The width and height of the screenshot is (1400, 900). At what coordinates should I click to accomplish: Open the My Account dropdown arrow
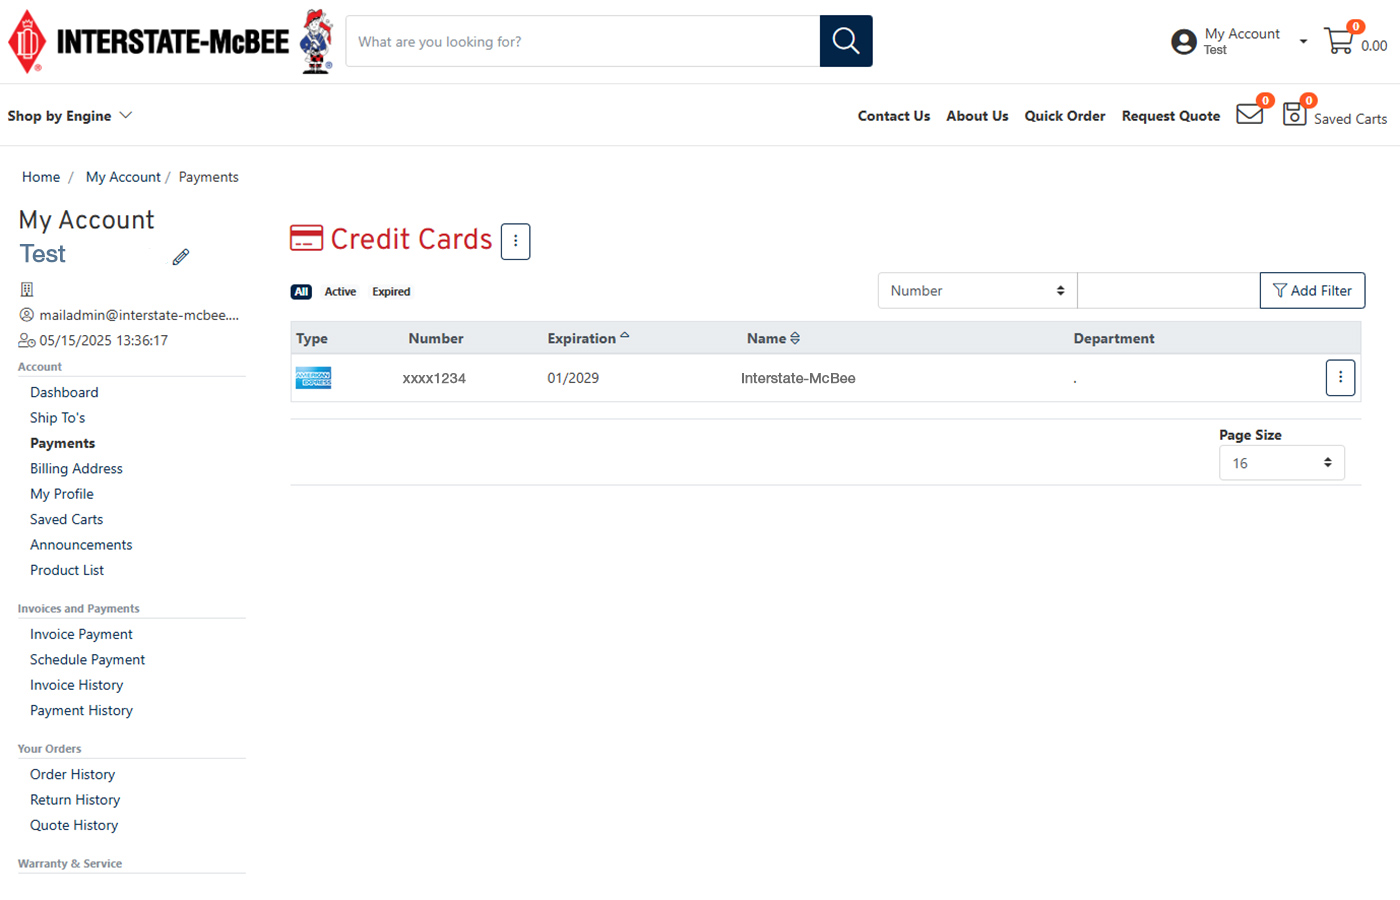click(x=1303, y=41)
